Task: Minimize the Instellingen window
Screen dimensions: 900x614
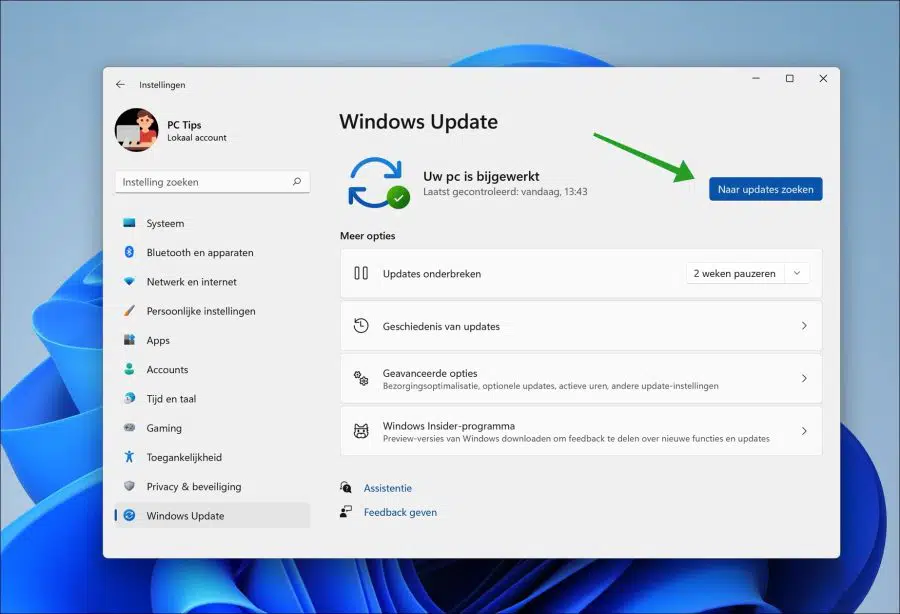Action: pos(756,79)
